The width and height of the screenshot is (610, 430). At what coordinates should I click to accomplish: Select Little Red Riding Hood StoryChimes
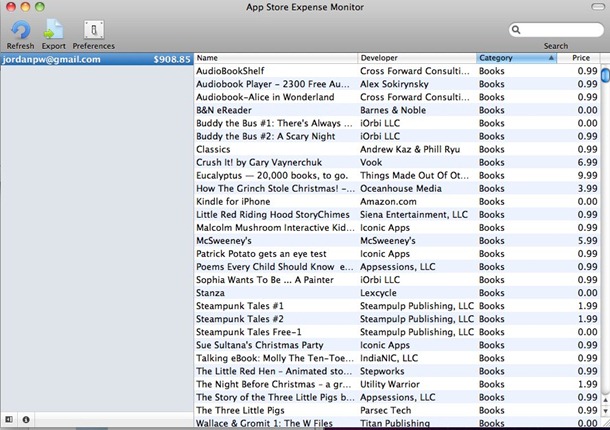397,214
